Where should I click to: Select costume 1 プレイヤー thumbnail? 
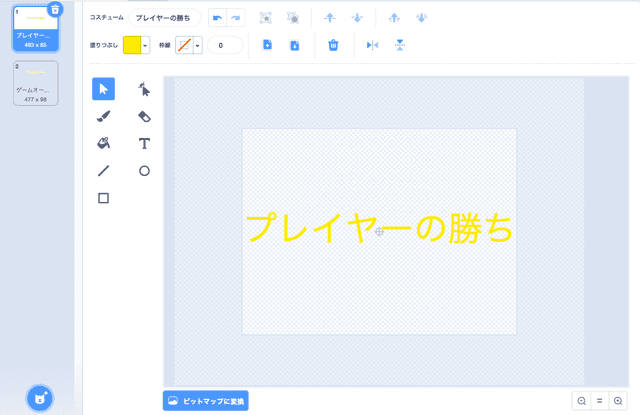pyautogui.click(x=36, y=30)
